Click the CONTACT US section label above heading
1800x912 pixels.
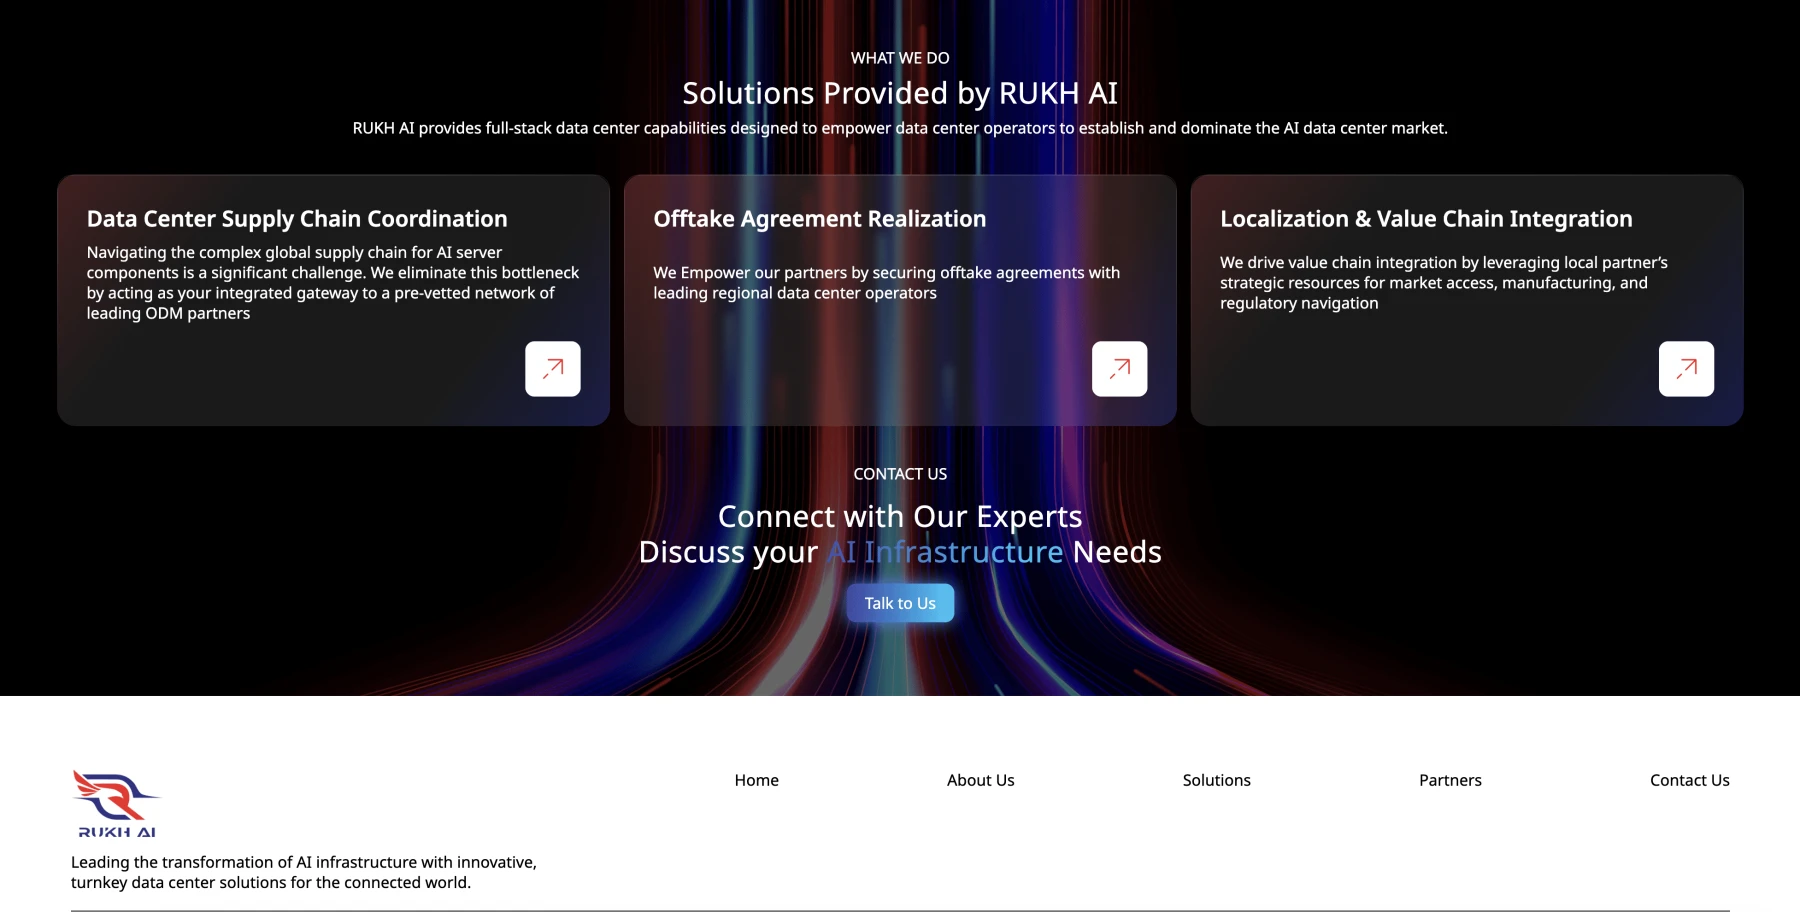click(x=900, y=474)
